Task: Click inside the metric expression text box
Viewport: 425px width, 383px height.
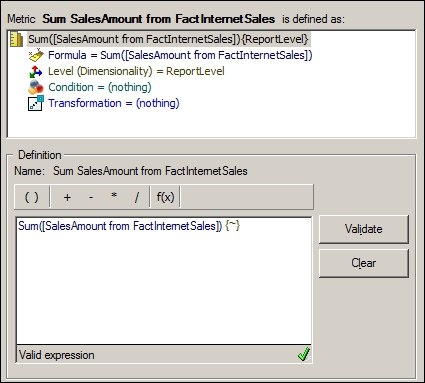Action: click(x=164, y=281)
